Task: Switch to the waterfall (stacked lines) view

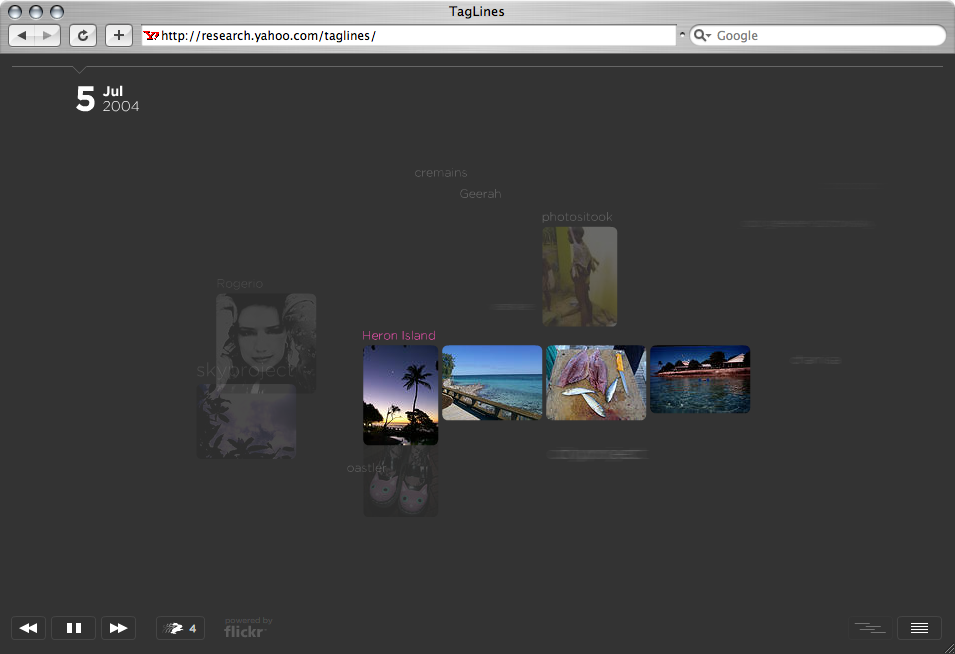Action: (x=919, y=628)
